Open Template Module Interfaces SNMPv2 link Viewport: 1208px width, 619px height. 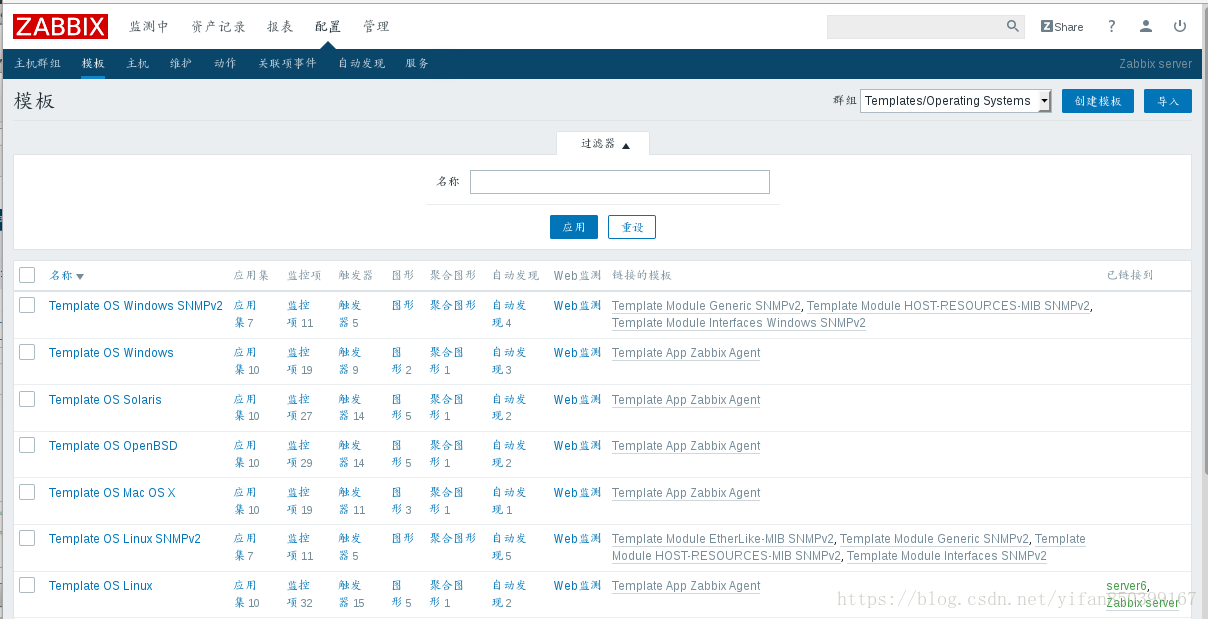(x=946, y=556)
